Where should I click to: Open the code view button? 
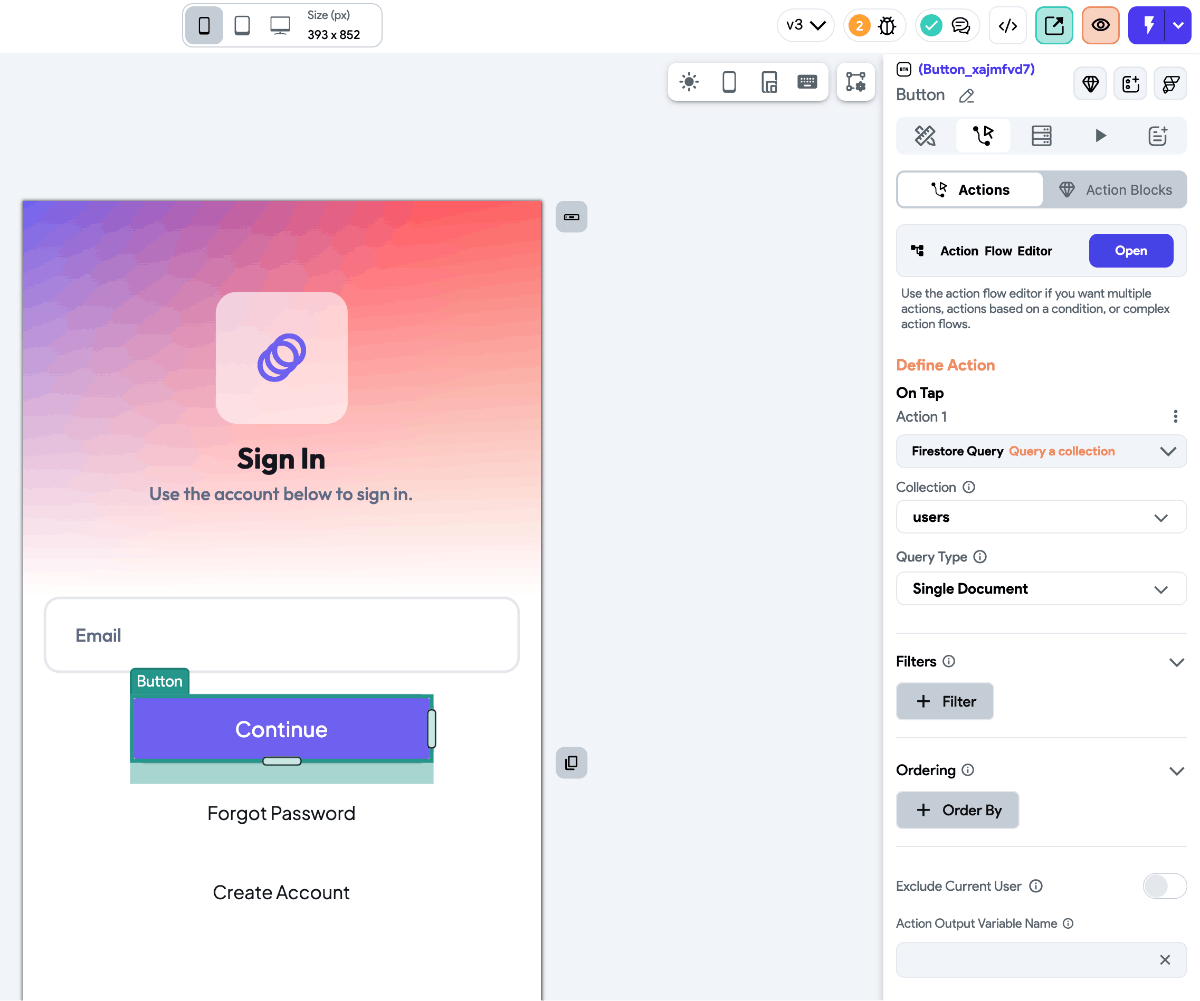[x=1008, y=26]
